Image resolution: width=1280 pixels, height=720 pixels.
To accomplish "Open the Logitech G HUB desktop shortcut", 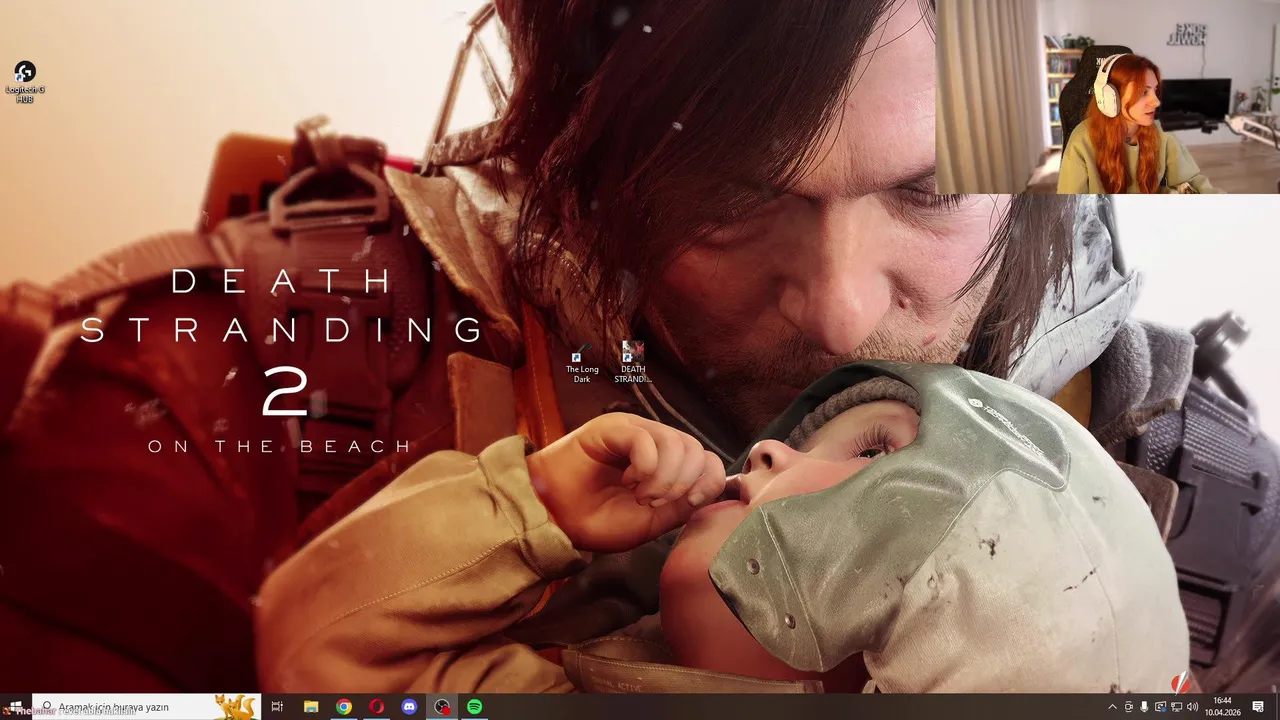I will click(25, 82).
